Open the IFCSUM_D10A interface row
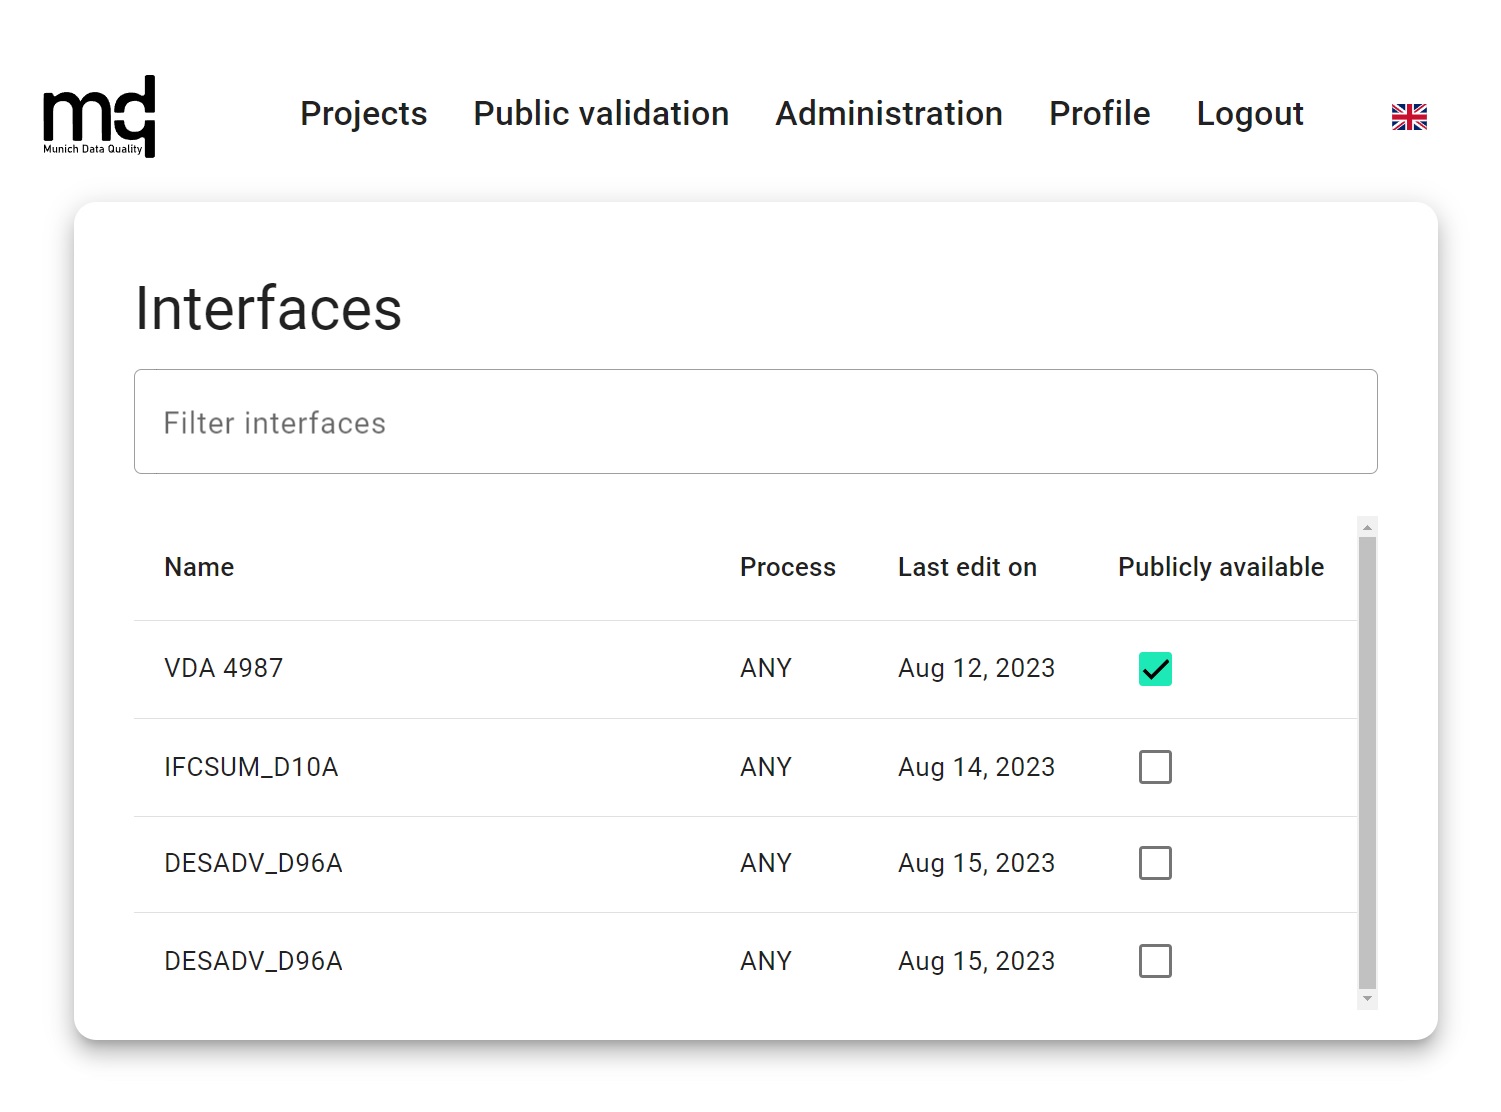Image resolution: width=1501 pixels, height=1112 pixels. [745, 767]
